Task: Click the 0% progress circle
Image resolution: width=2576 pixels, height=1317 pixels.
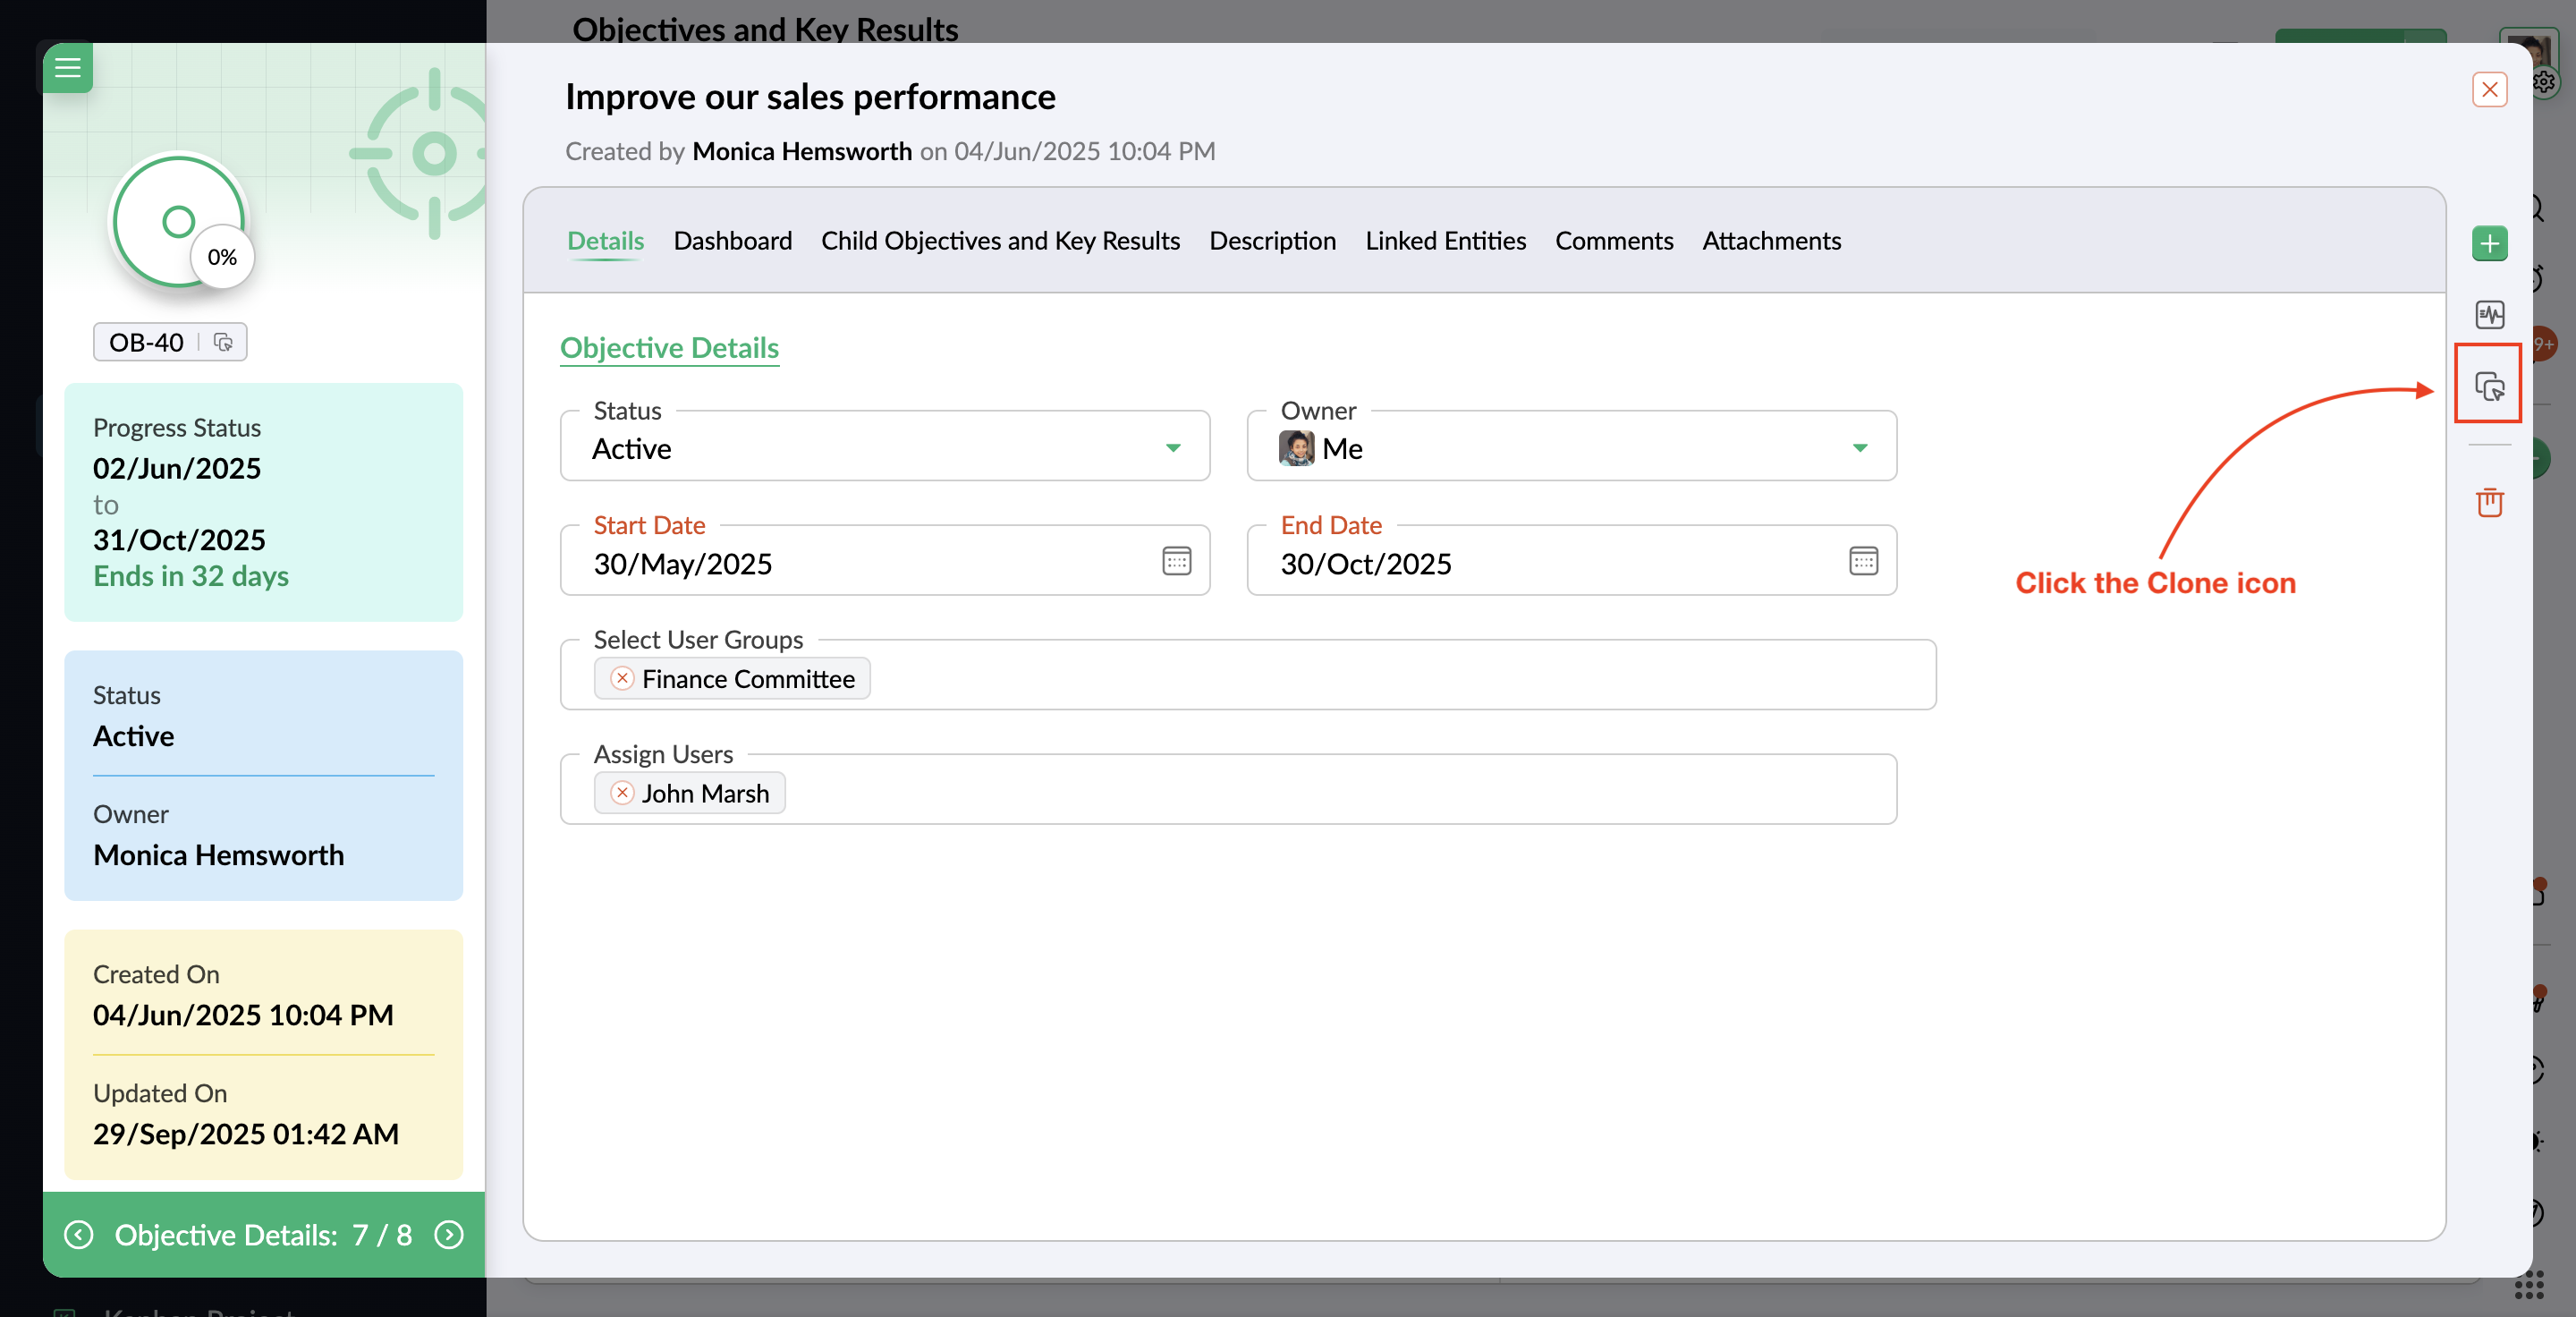Action: pyautogui.click(x=179, y=221)
